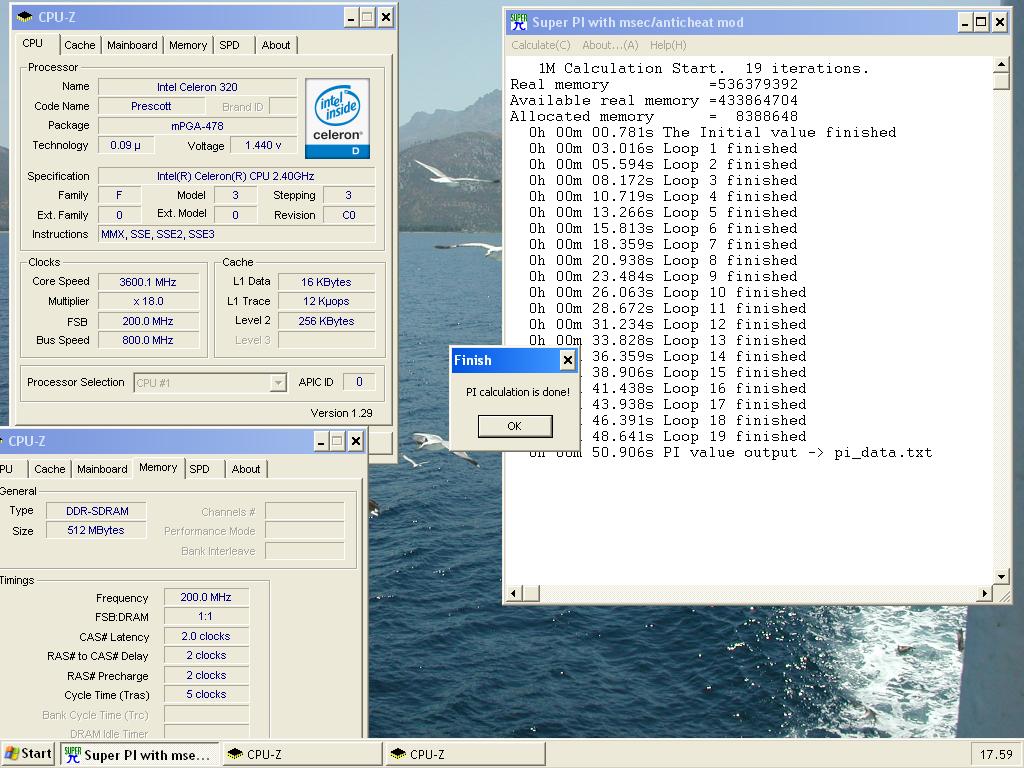Click the APIC ID value field
1024x768 pixels.
(359, 382)
